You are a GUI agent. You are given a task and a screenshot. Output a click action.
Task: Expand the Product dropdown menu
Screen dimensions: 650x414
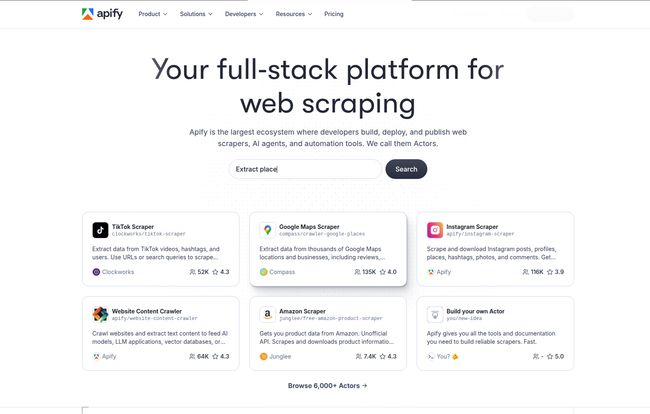(153, 14)
